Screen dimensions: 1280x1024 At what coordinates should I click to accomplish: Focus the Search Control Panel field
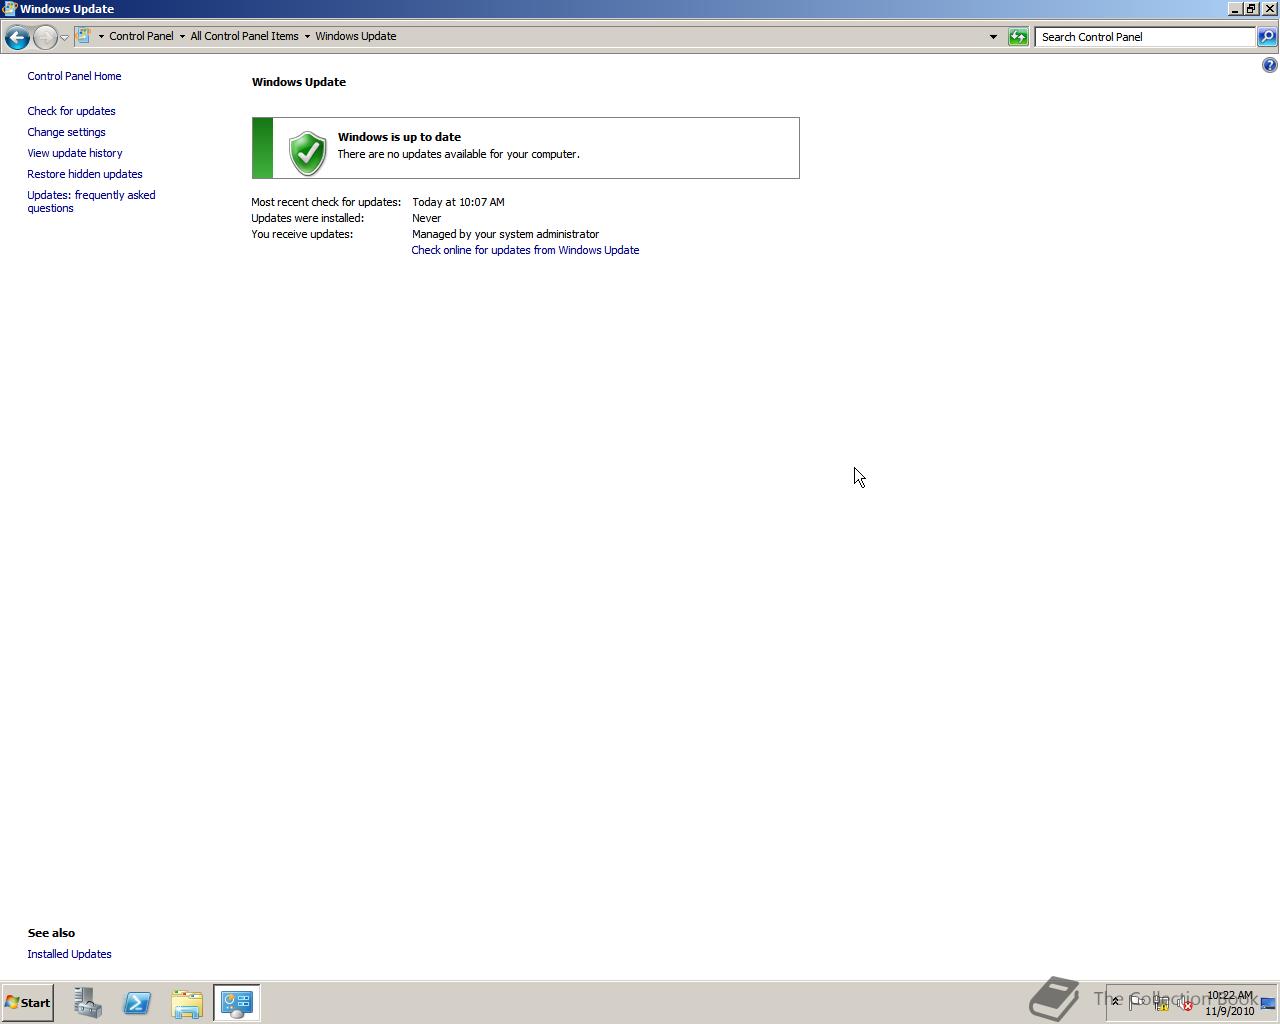point(1145,37)
